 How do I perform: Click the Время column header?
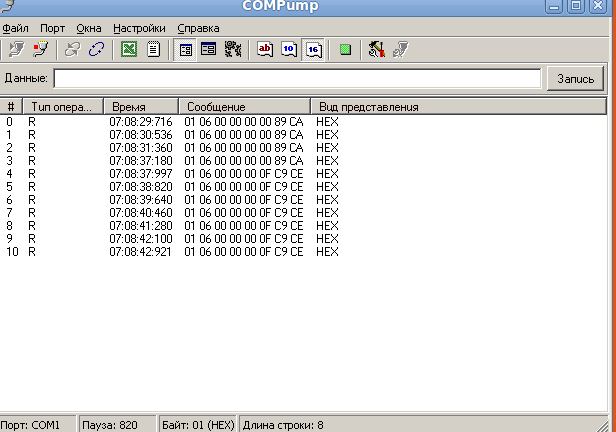(141, 106)
